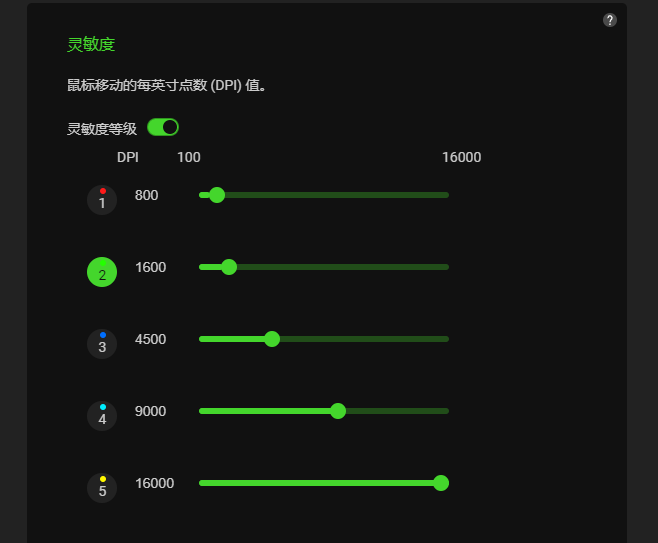Select sensitivity stage 3 blue-dot circle
Image resolution: width=658 pixels, height=543 pixels.
coord(102,344)
